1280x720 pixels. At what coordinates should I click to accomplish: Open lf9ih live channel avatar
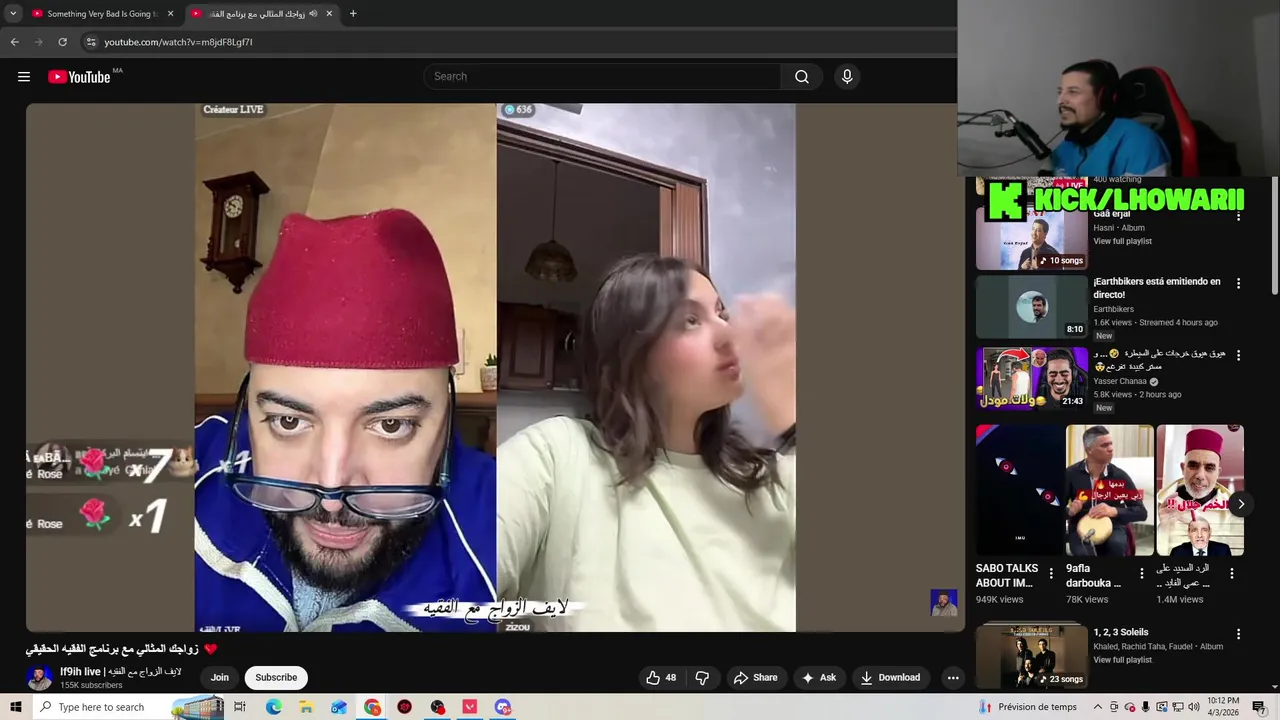click(39, 678)
